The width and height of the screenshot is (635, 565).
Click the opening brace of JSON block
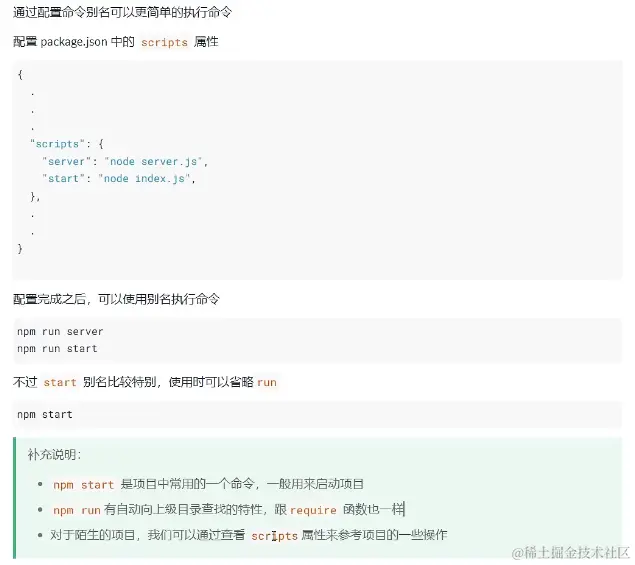pos(20,75)
